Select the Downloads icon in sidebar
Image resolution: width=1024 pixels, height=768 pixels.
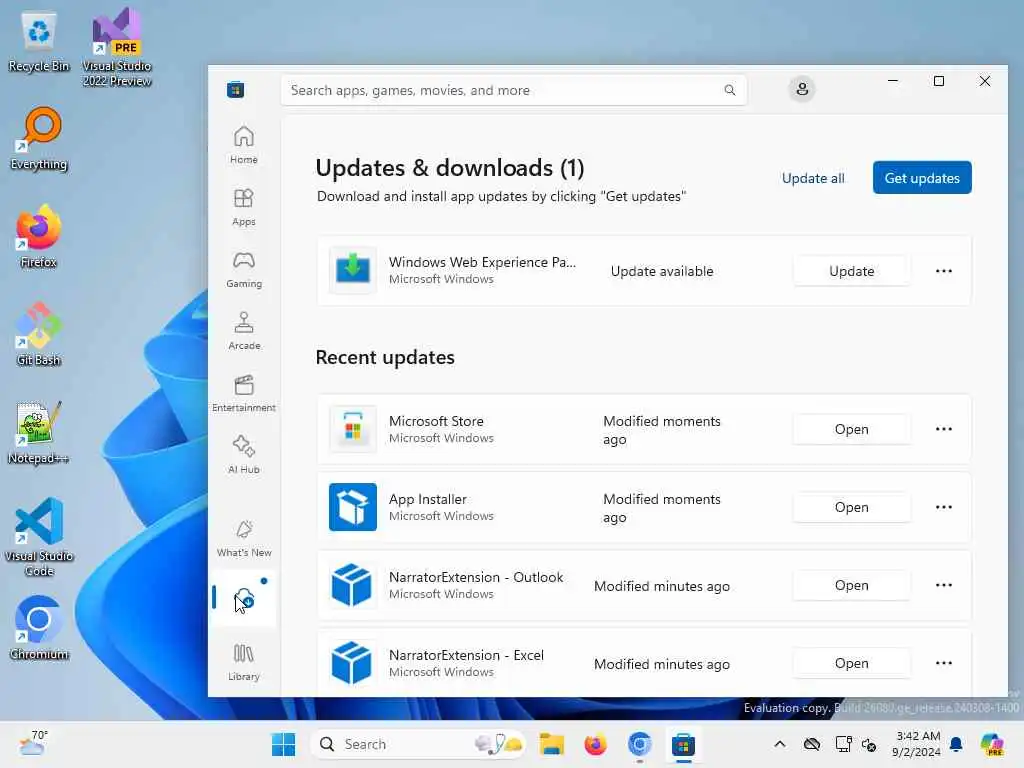244,598
